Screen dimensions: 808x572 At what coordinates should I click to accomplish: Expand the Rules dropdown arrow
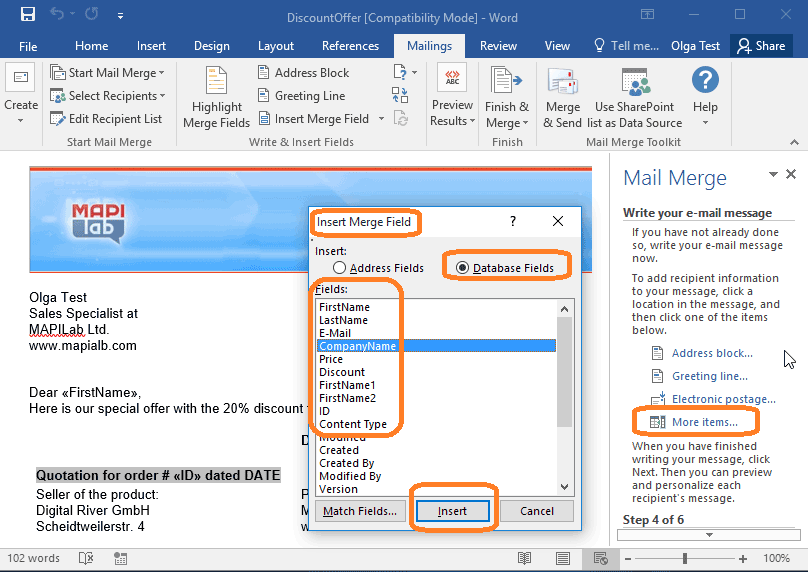414,73
